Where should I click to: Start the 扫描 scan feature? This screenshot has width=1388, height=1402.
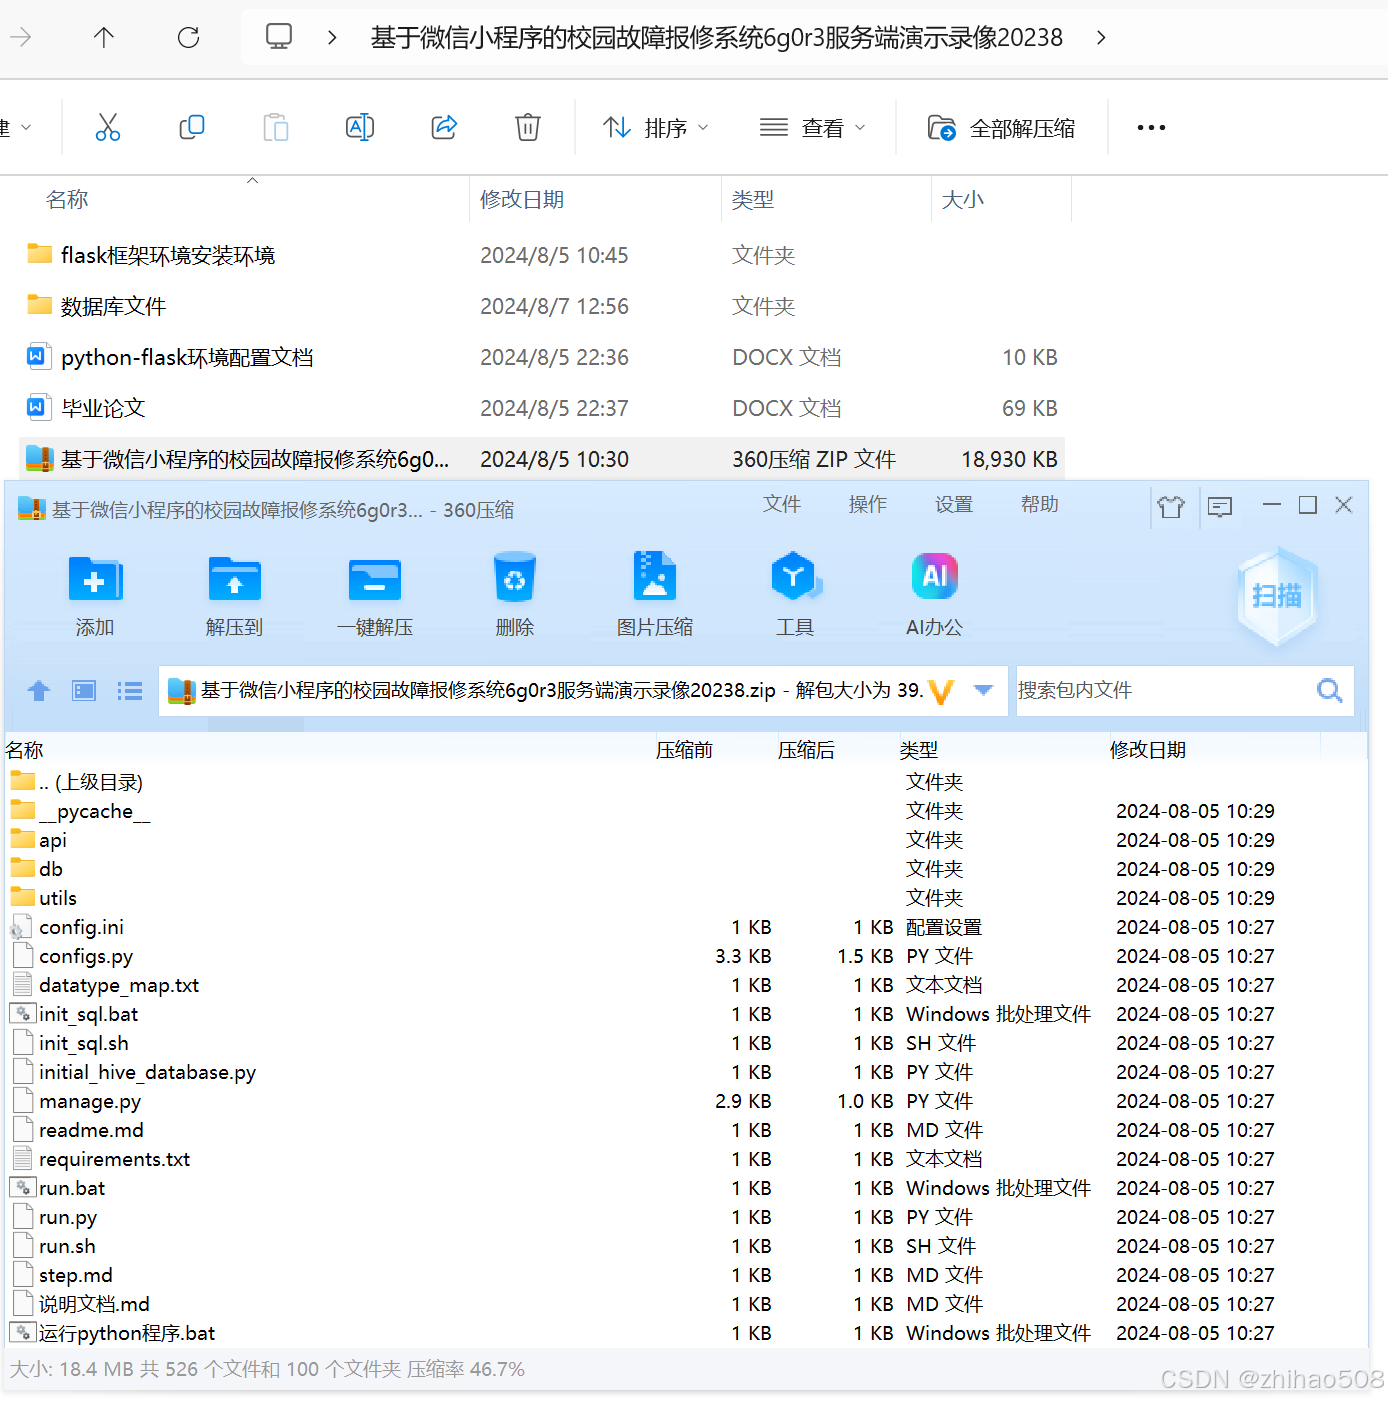(1277, 595)
